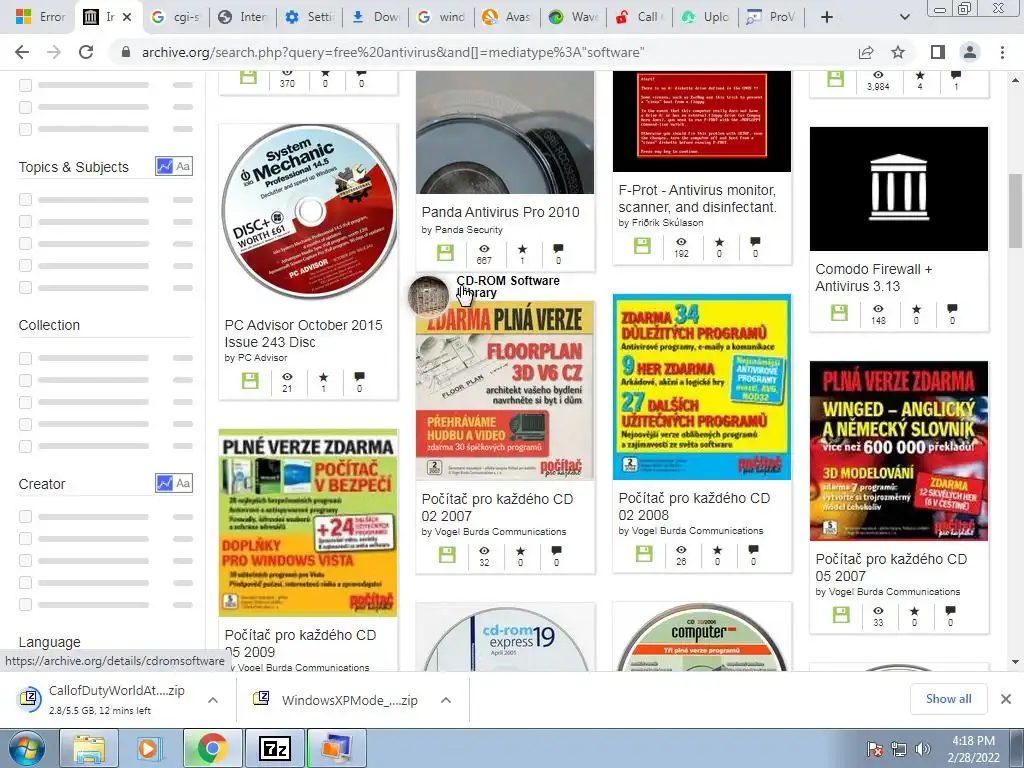Close the active Internet Archive tab
This screenshot has height=768, width=1024.
(x=127, y=17)
